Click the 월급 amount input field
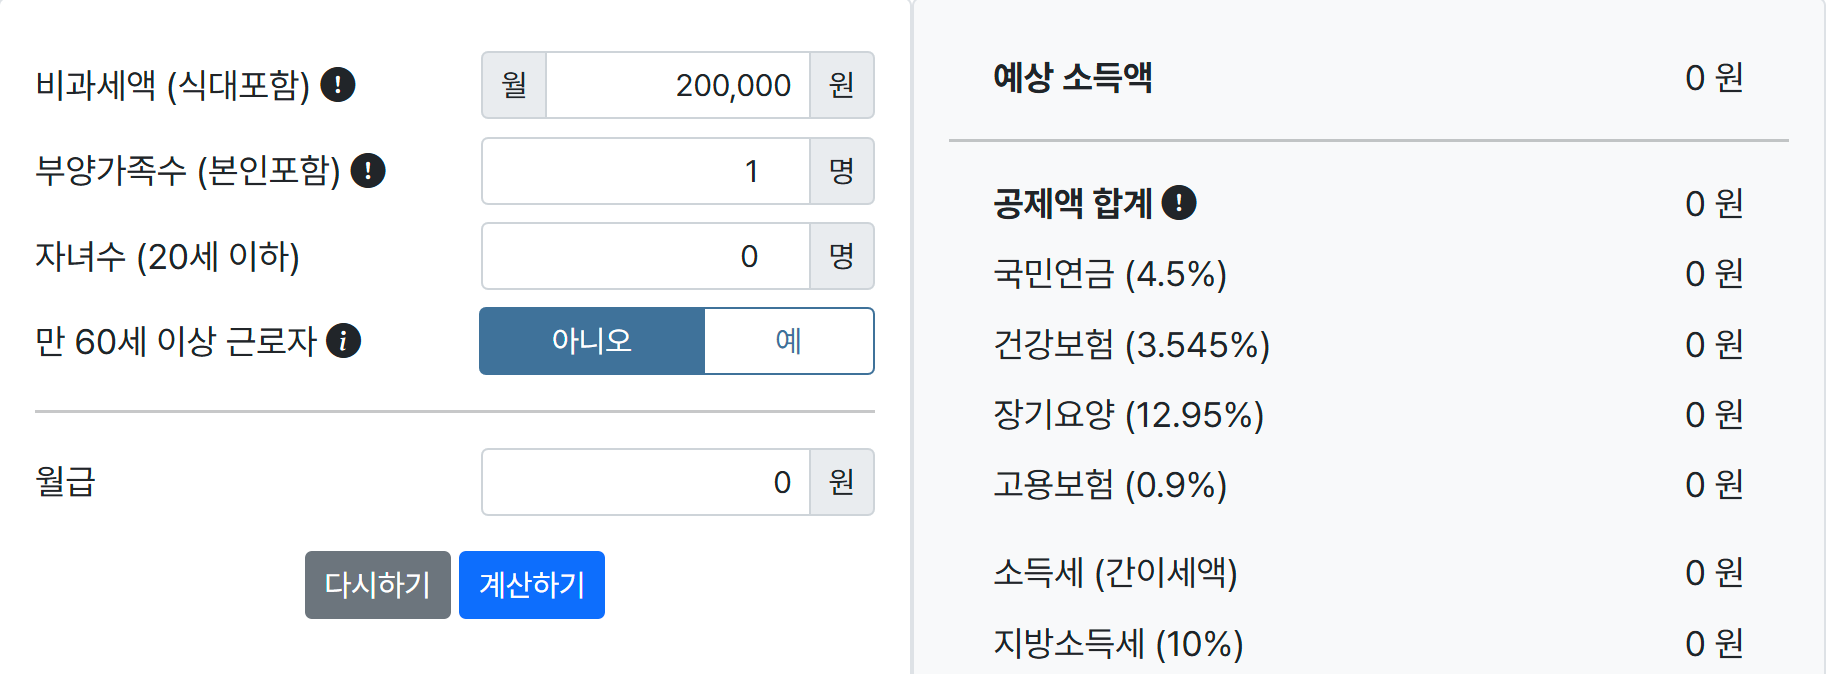Image resolution: width=1829 pixels, height=674 pixels. (x=645, y=482)
